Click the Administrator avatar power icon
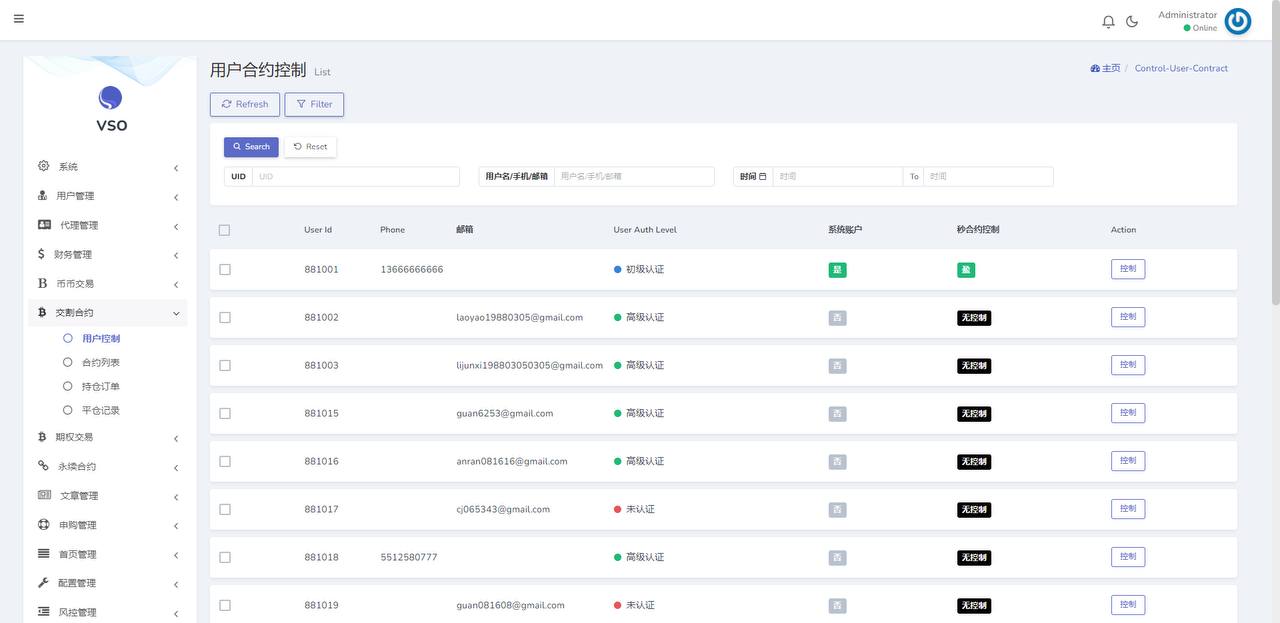Viewport: 1280px width, 623px height. tap(1237, 21)
